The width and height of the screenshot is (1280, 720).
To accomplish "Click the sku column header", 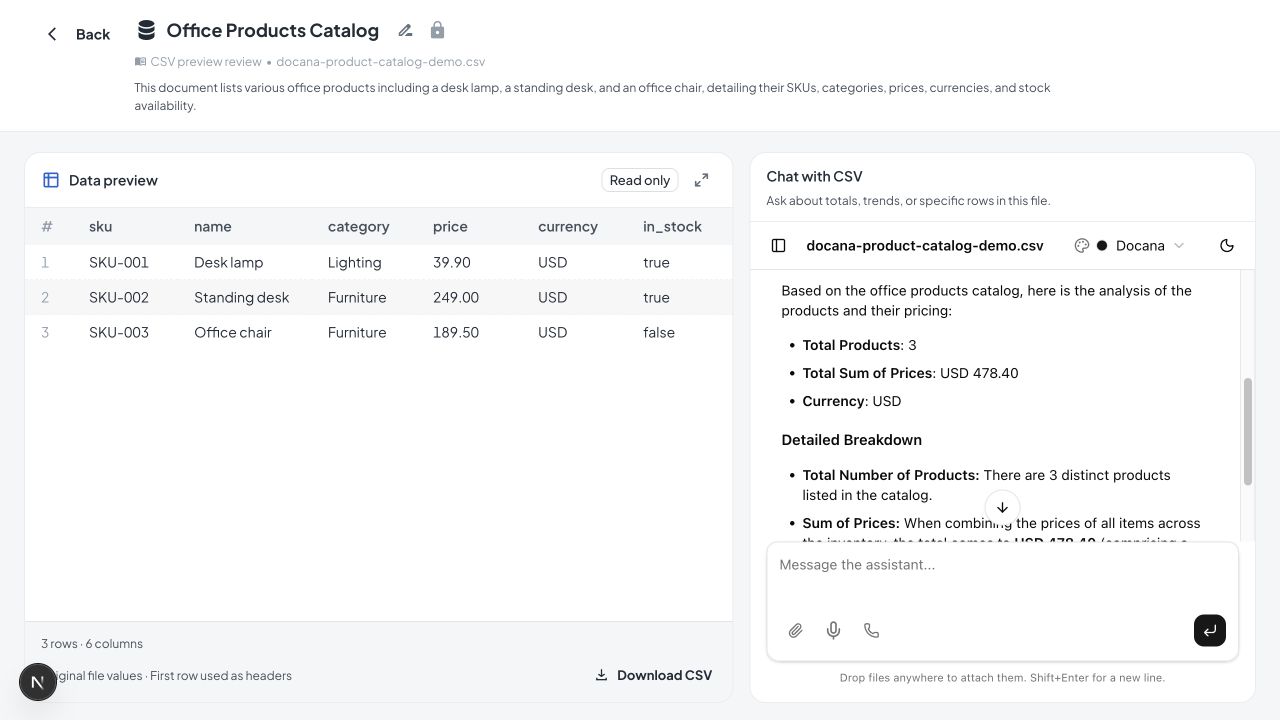I will [100, 226].
